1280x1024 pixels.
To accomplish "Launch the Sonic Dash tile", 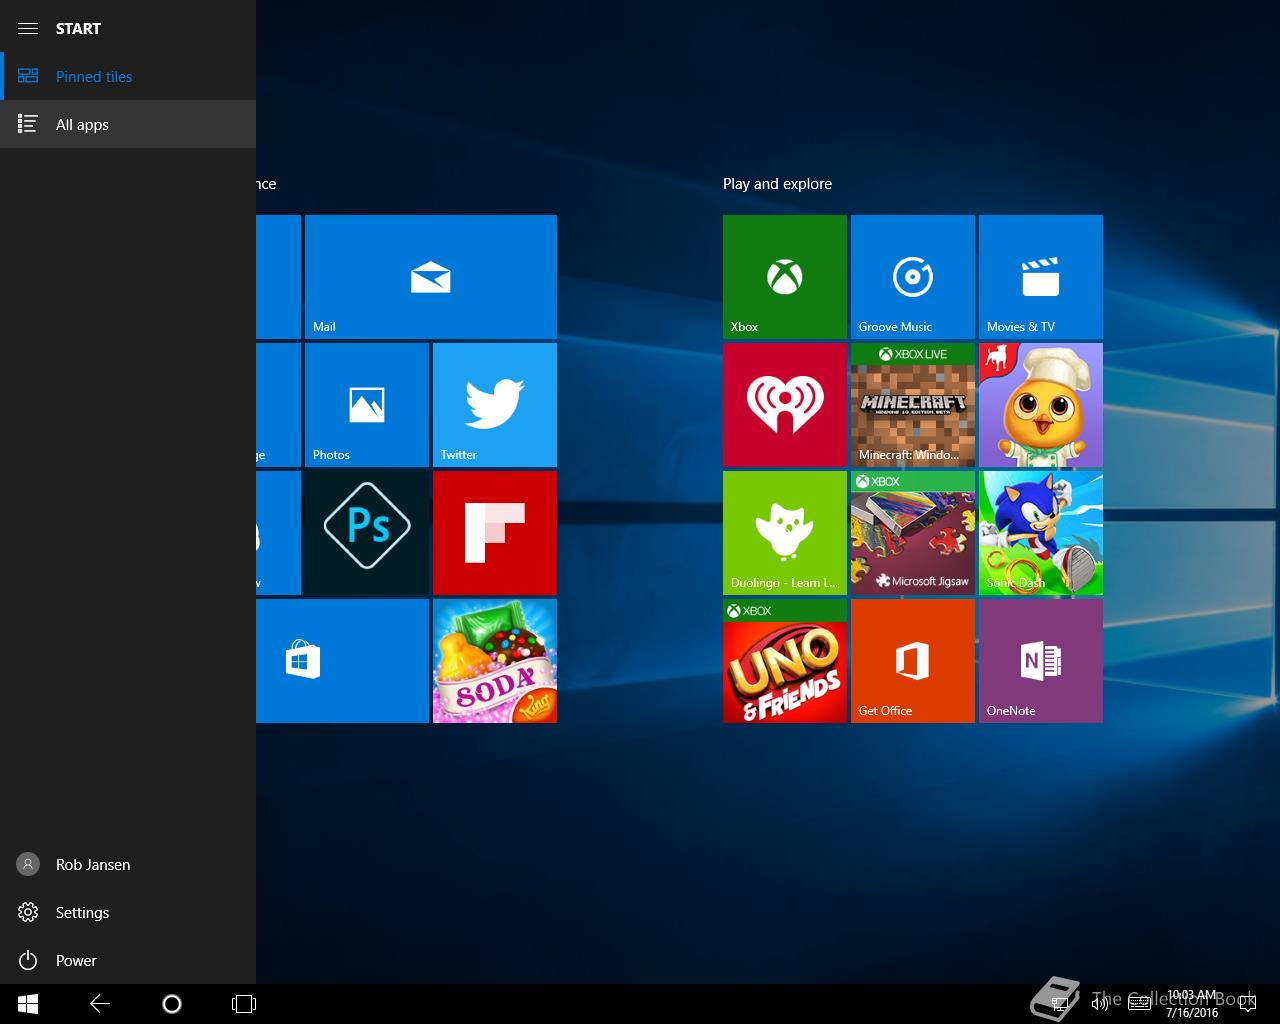I will click(1041, 533).
